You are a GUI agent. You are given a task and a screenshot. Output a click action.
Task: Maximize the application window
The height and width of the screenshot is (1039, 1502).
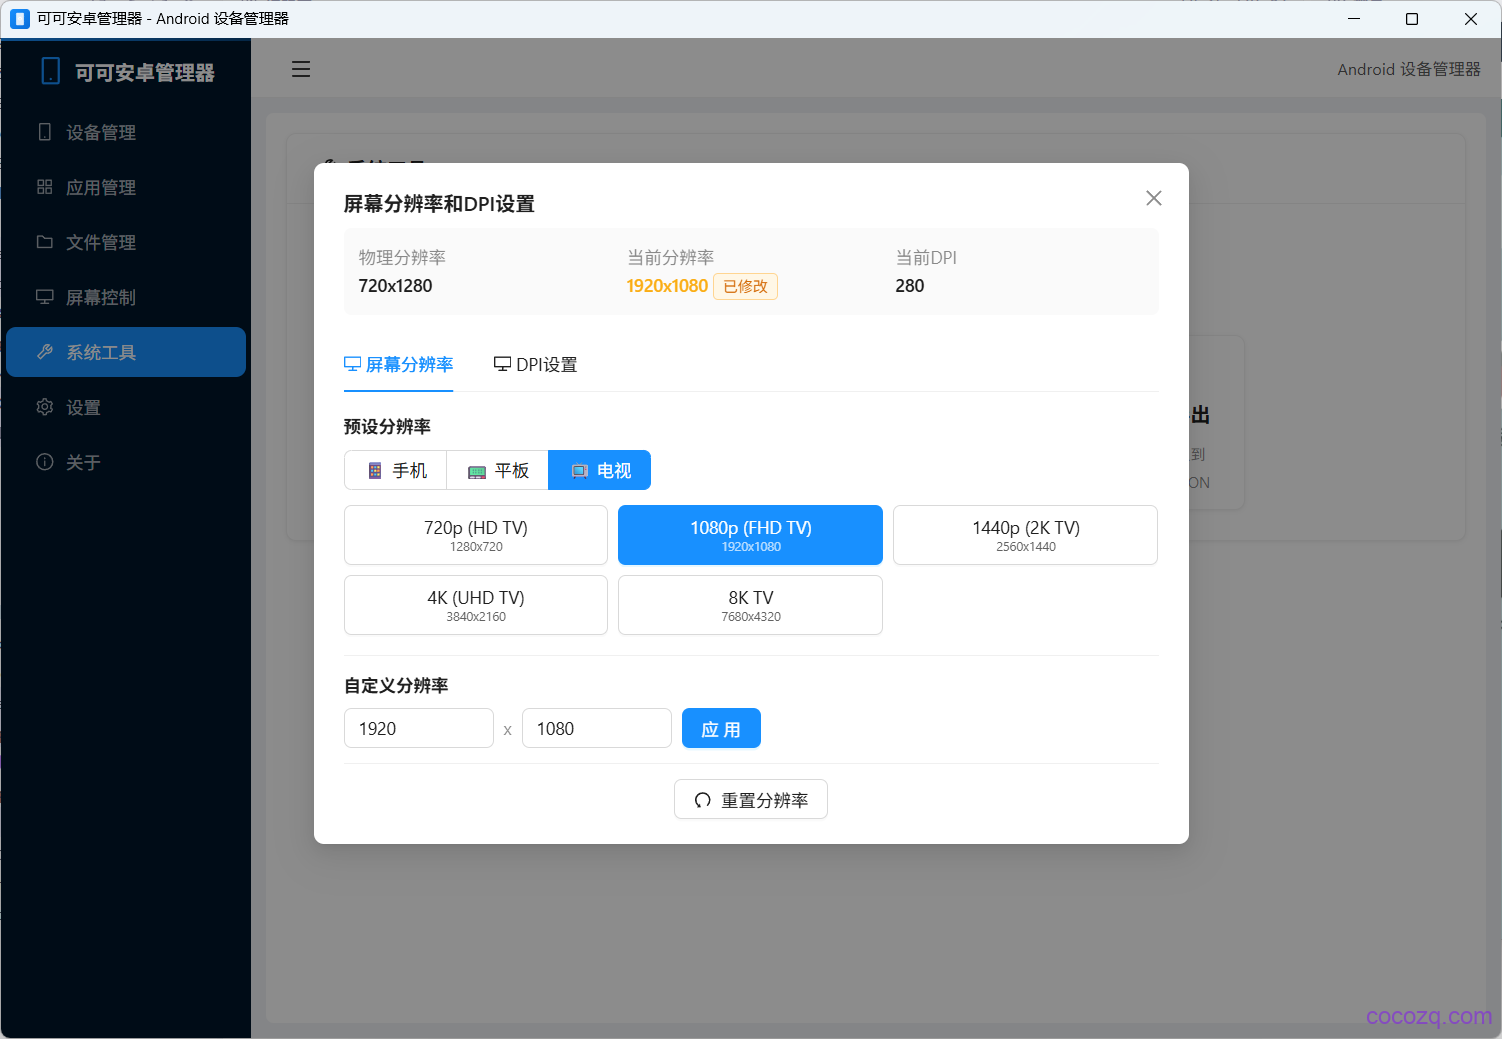[1412, 19]
